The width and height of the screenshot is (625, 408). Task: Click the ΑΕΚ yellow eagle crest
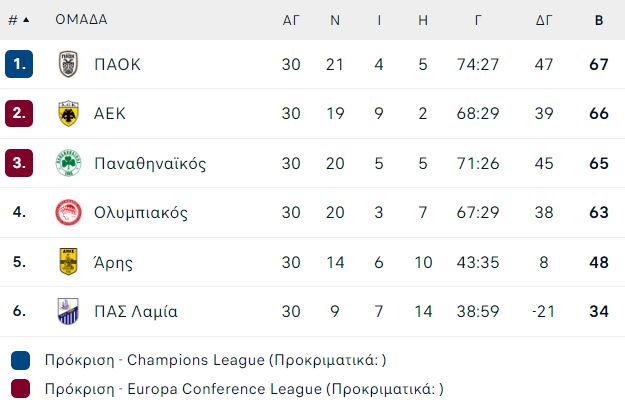(69, 114)
